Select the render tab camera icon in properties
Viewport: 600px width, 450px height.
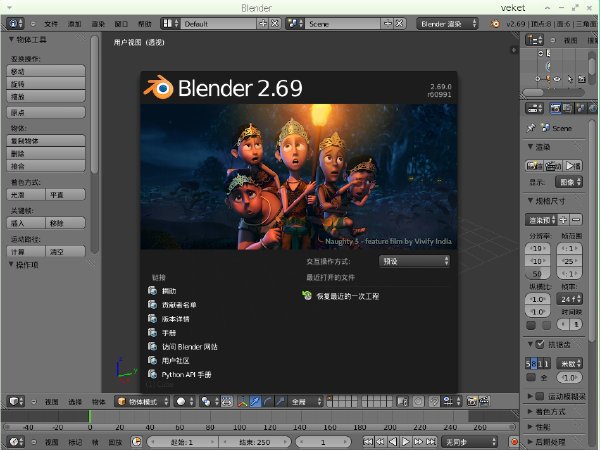(x=555, y=108)
